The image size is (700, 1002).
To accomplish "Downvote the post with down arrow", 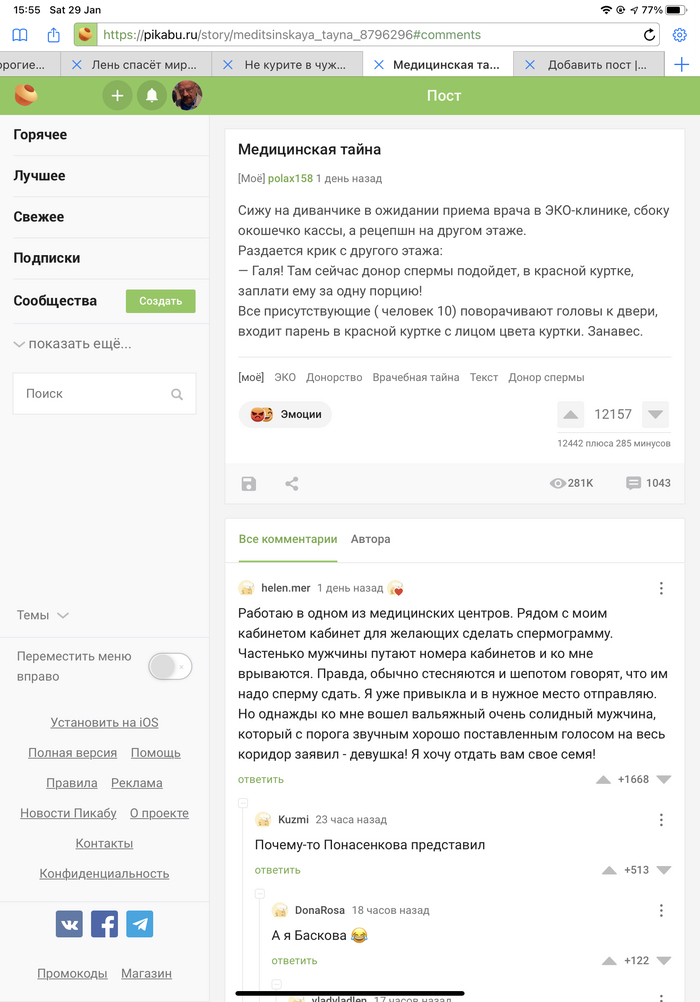I will pos(655,415).
